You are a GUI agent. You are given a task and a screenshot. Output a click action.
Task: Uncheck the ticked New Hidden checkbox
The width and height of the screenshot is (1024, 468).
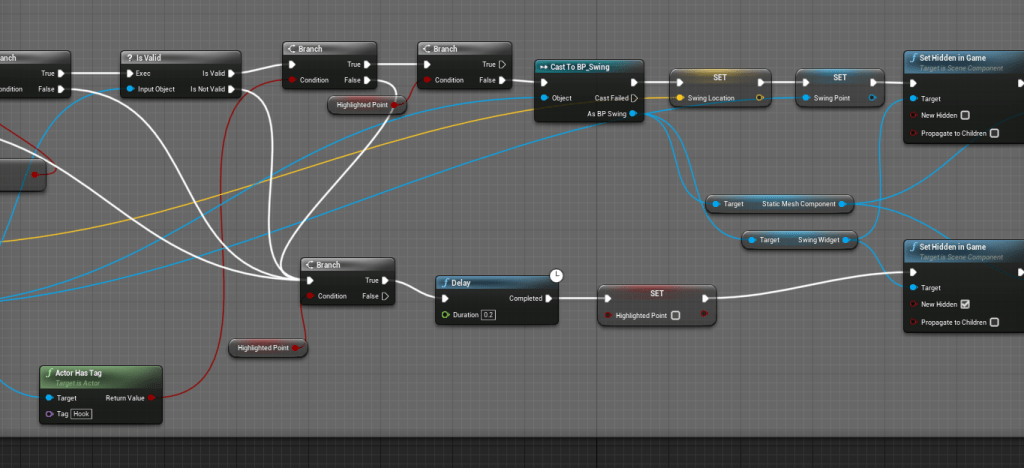(x=964, y=304)
